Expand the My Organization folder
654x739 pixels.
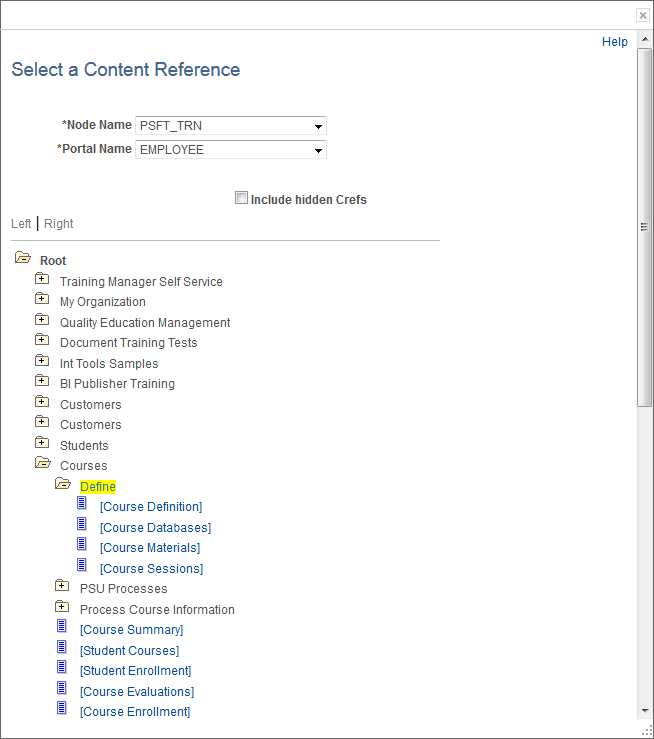(42, 299)
